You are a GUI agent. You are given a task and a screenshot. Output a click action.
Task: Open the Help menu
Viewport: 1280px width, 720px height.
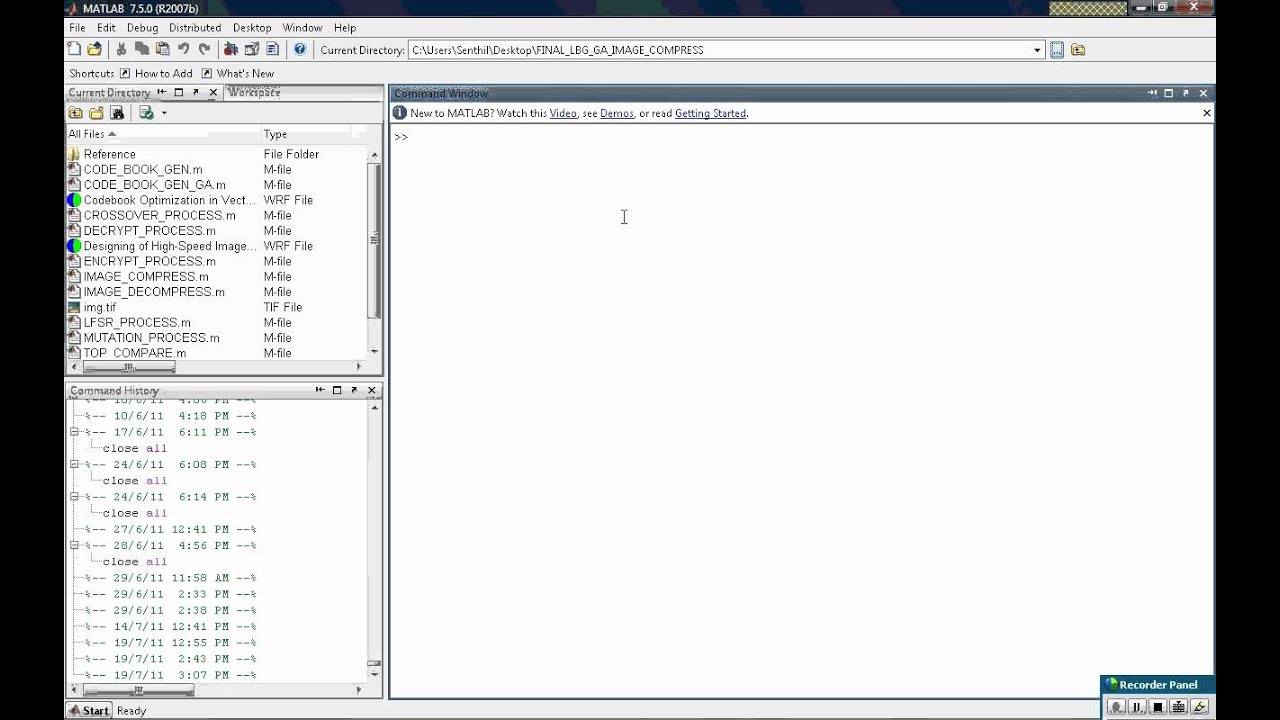pos(345,28)
